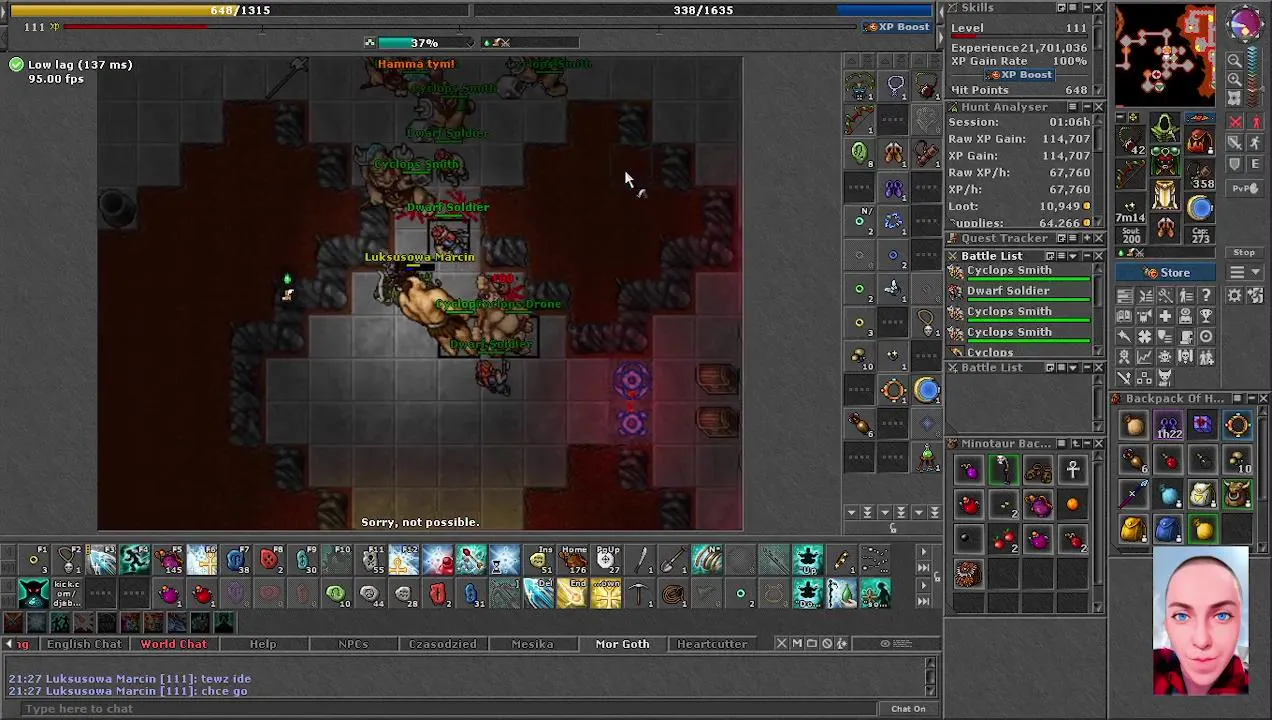Toggle the PvP mode button
Viewport: 1272px width, 720px height.
[1244, 188]
